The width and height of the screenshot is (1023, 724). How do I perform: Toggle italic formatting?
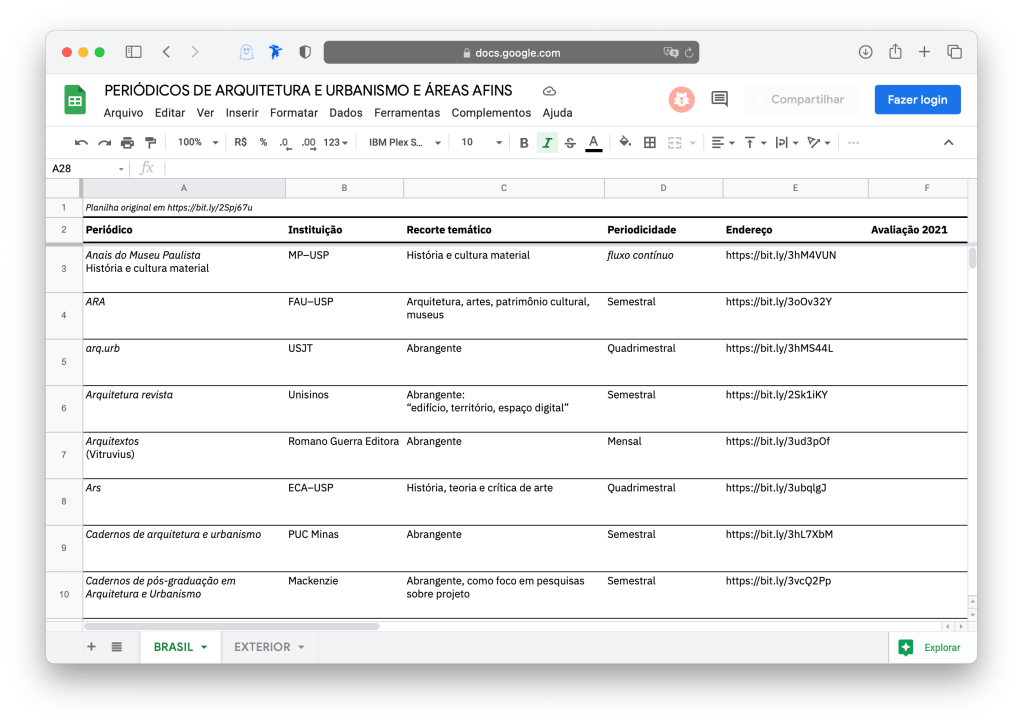pyautogui.click(x=547, y=143)
